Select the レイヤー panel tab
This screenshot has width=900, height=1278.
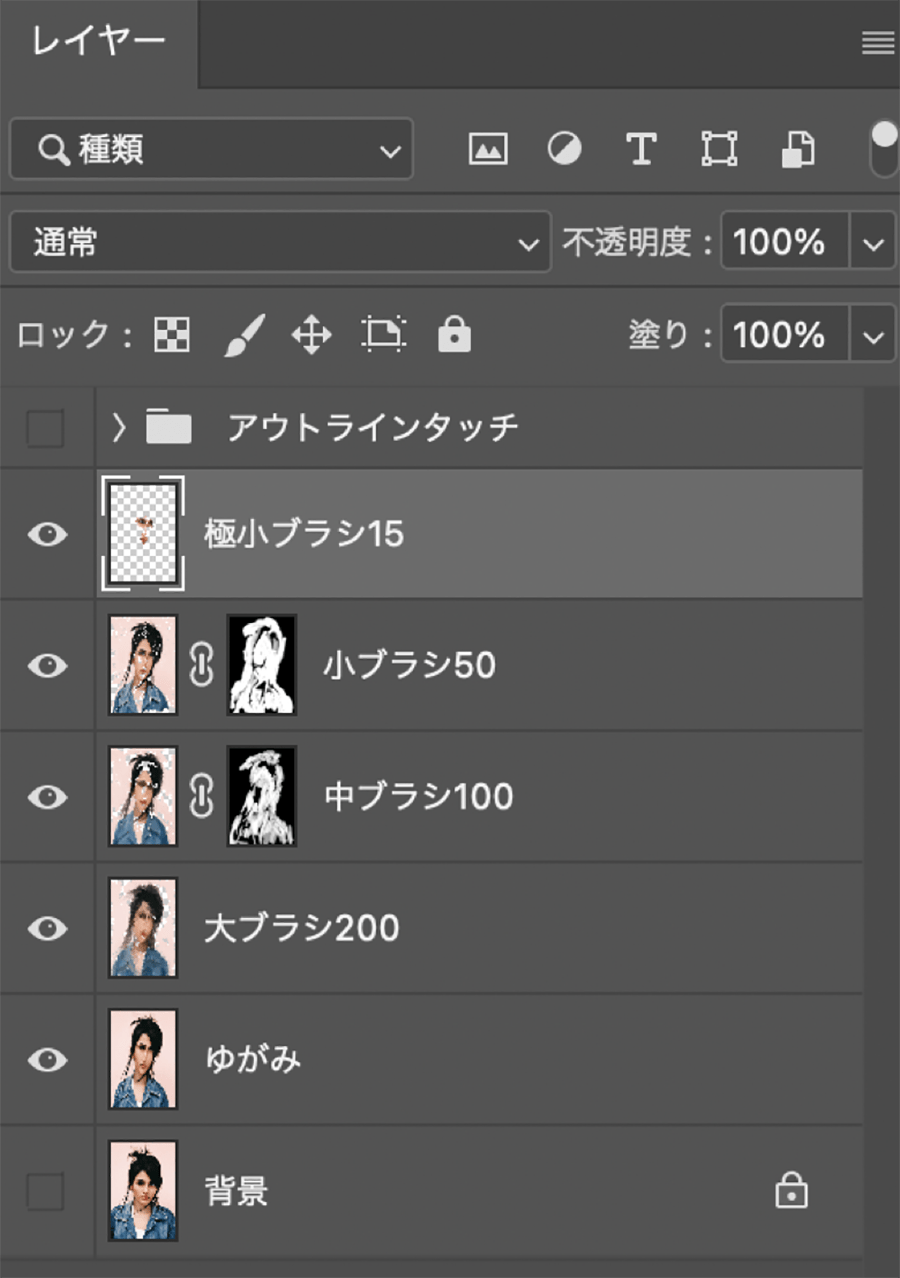[98, 42]
